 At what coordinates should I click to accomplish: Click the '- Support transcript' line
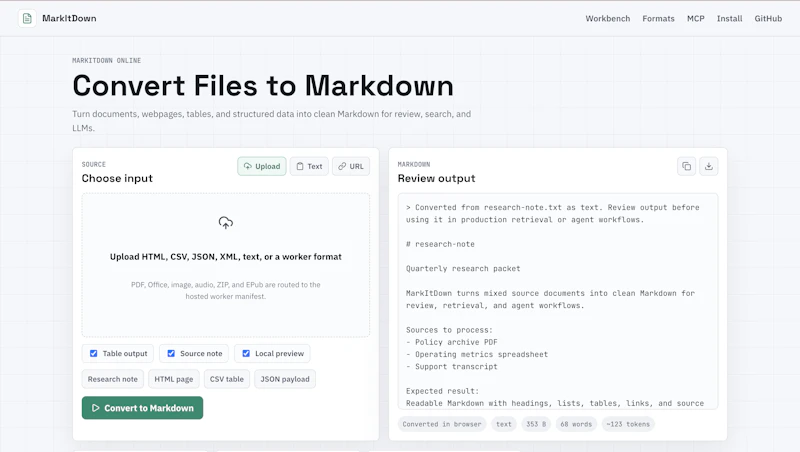pyautogui.click(x=452, y=367)
